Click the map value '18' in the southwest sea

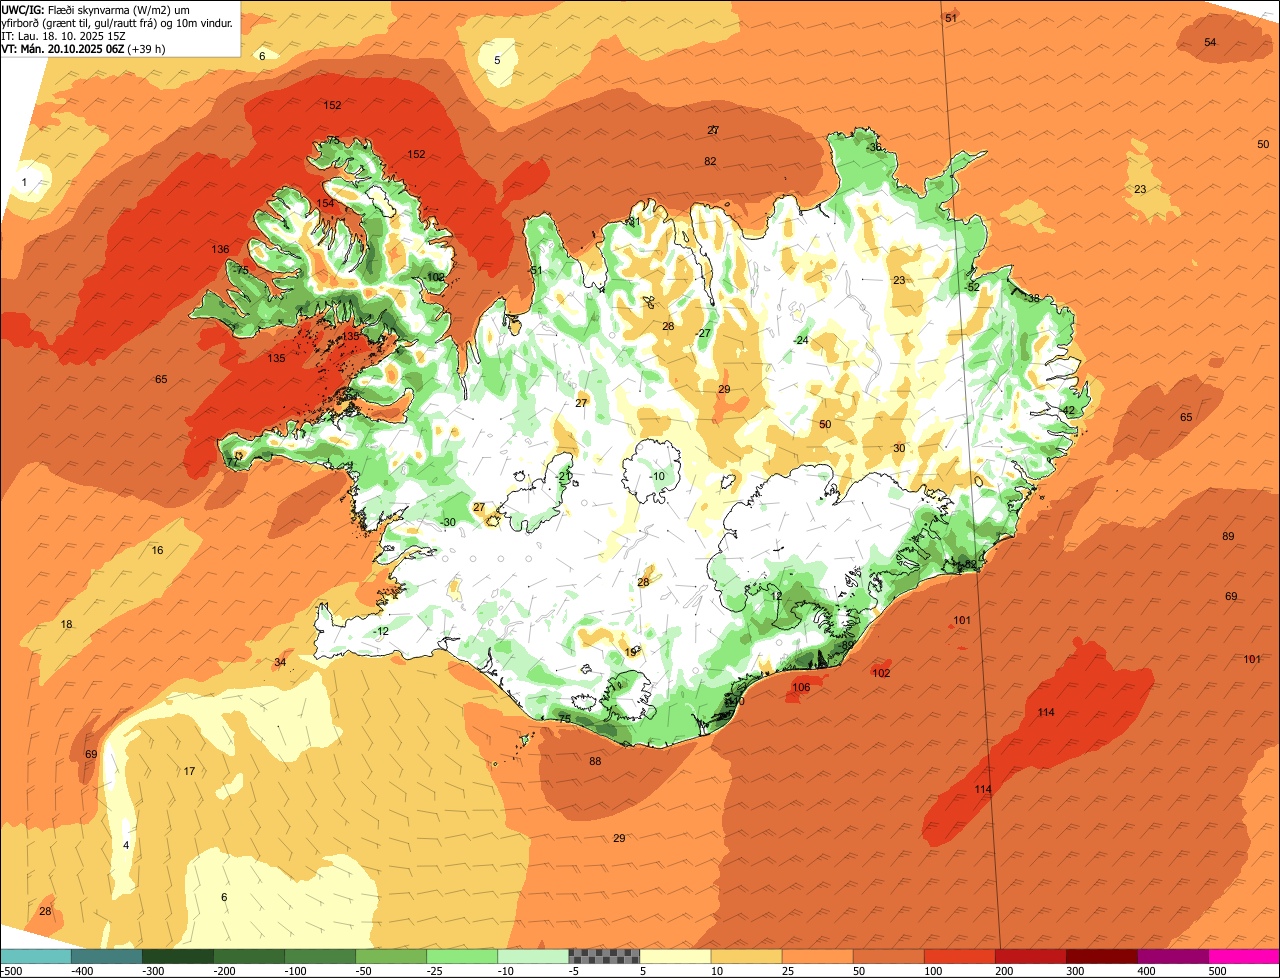coord(66,624)
